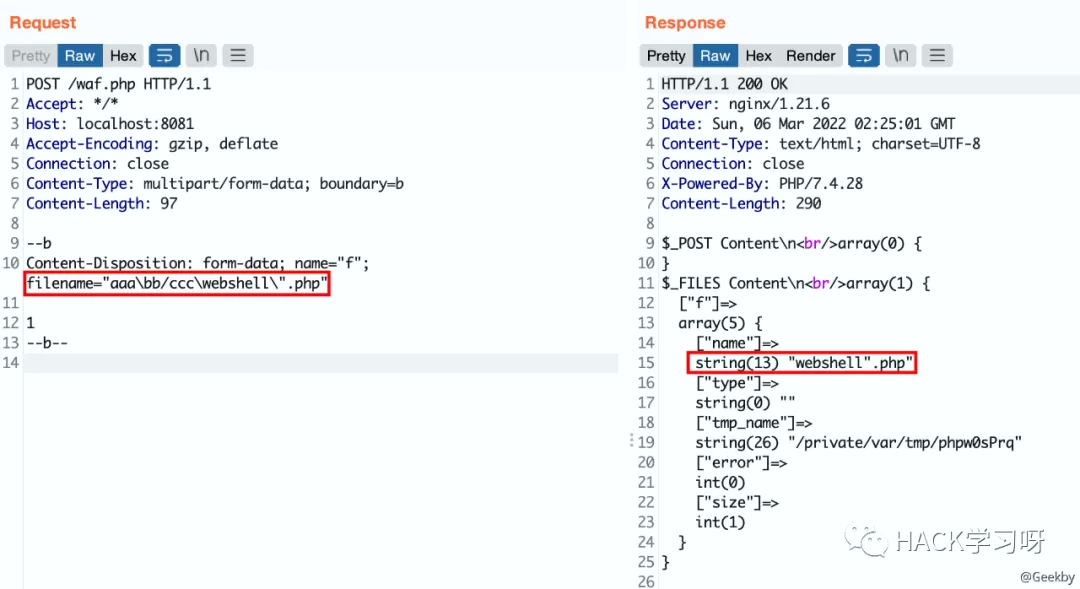1080x589 pixels.
Task: Click the Request panel heading
Action: tap(43, 23)
